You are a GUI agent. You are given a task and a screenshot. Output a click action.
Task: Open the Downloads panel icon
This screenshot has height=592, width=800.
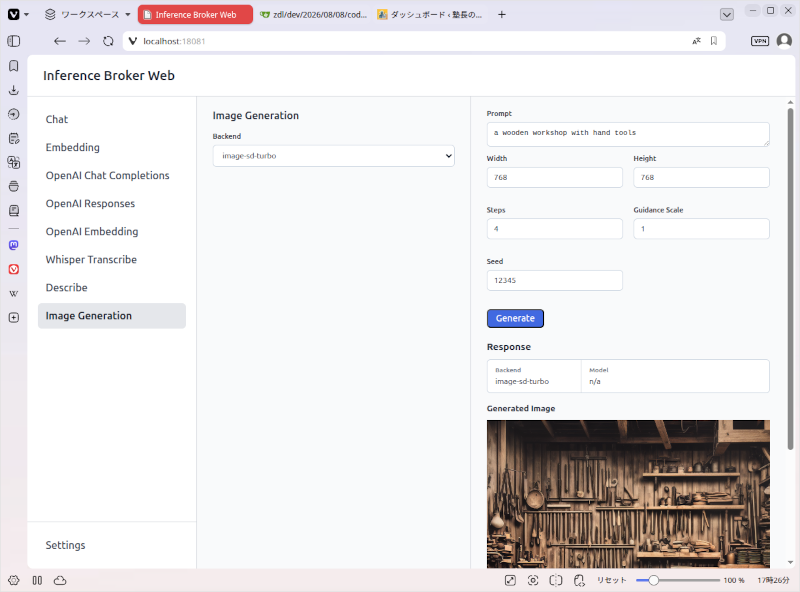click(14, 90)
